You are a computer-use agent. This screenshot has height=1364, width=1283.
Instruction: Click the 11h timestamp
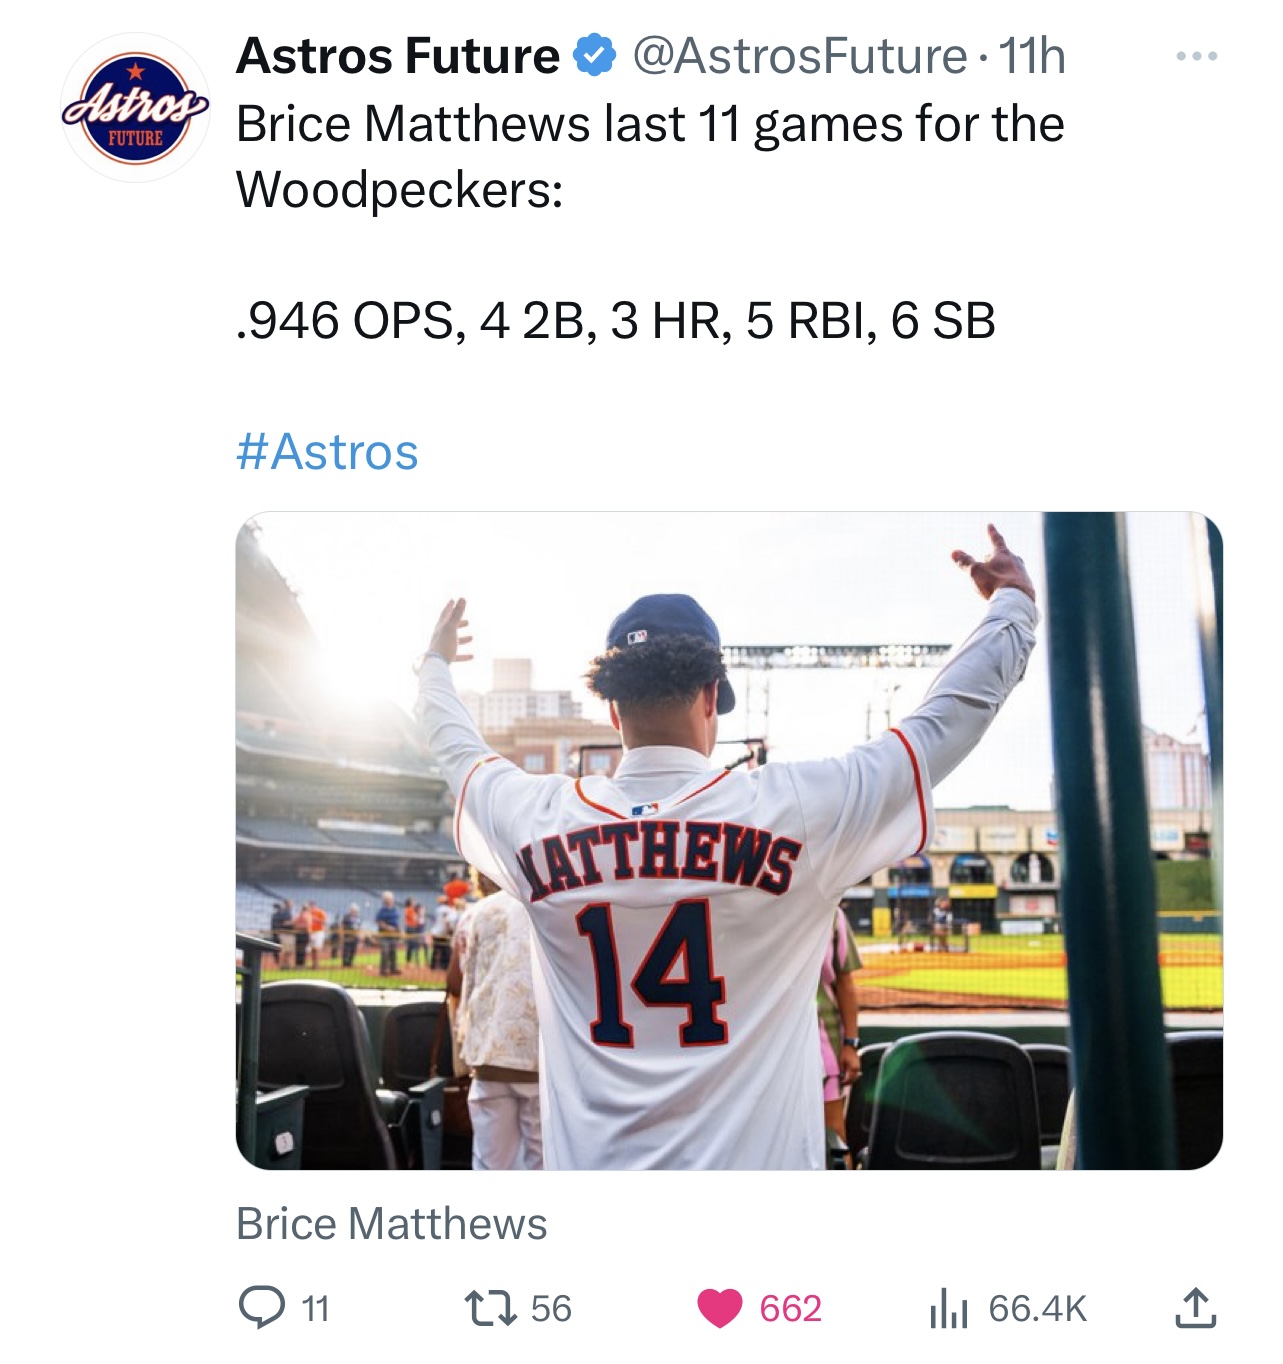click(x=1032, y=56)
